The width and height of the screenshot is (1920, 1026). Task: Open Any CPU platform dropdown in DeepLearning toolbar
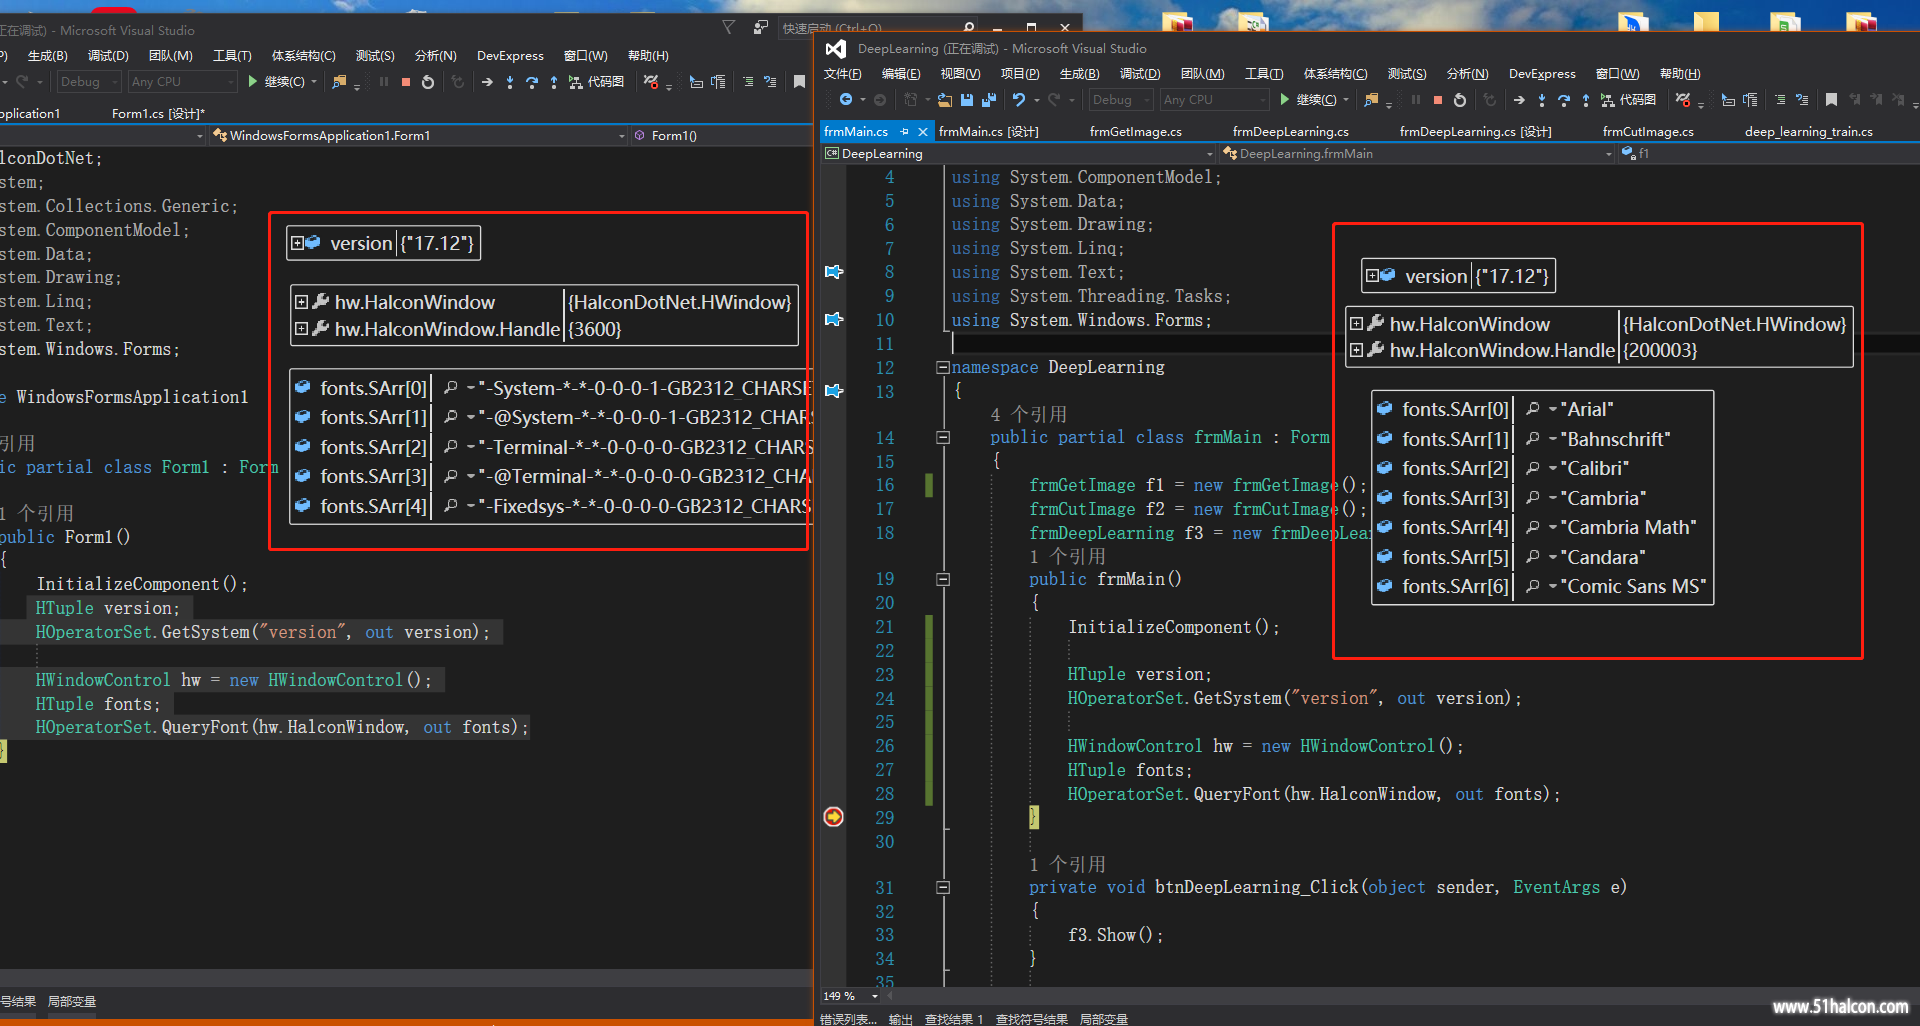click(x=1213, y=100)
